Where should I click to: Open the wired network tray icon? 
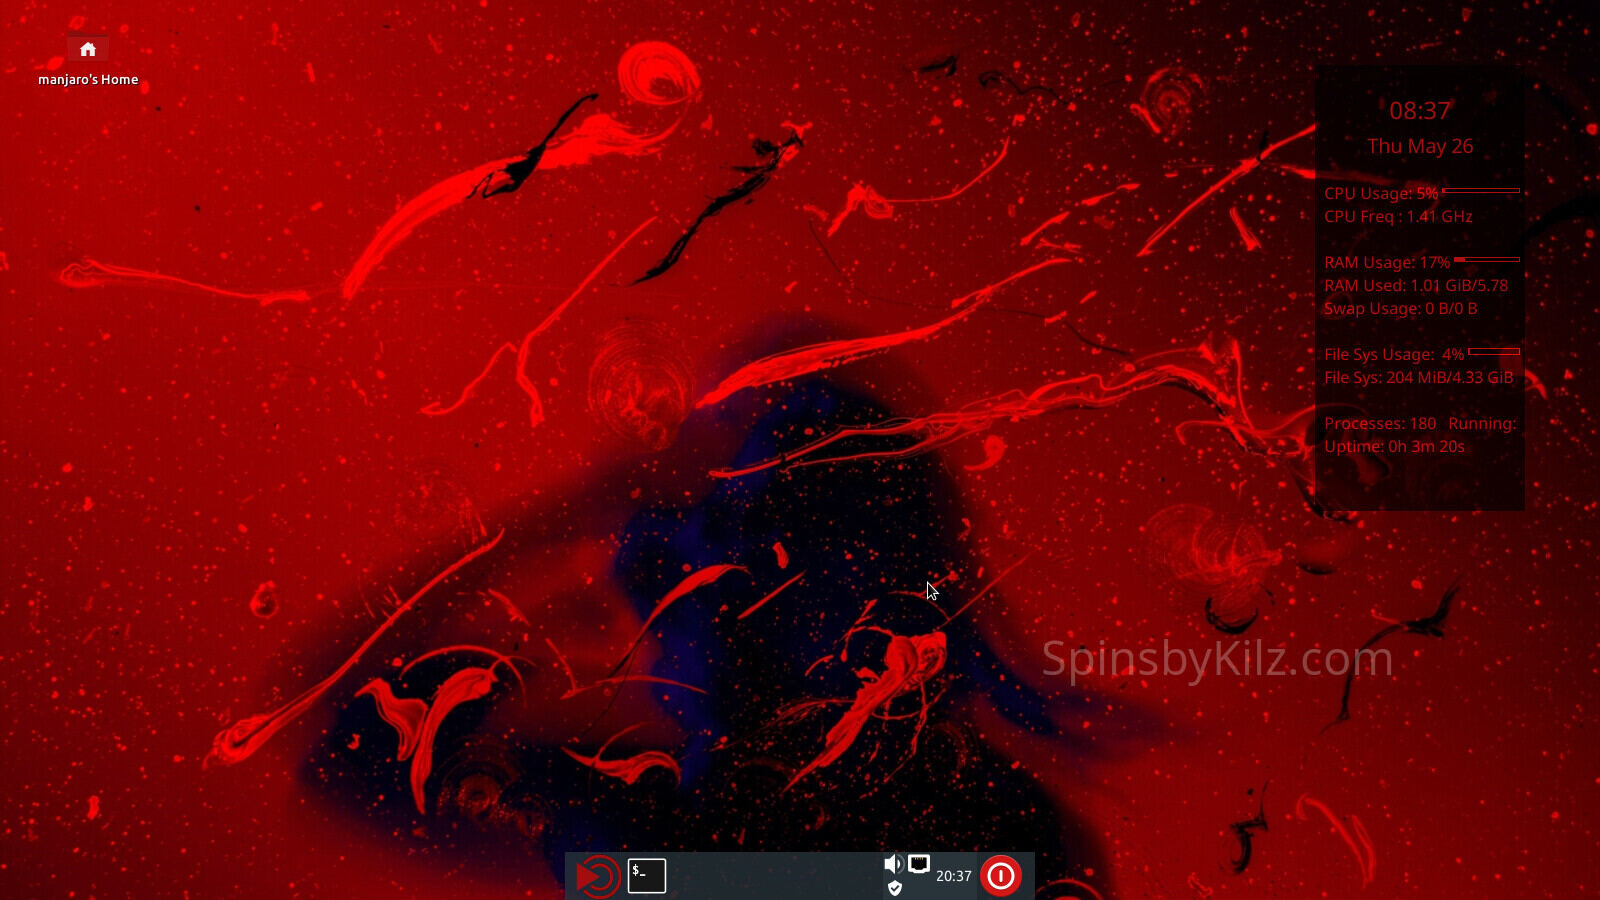919,863
